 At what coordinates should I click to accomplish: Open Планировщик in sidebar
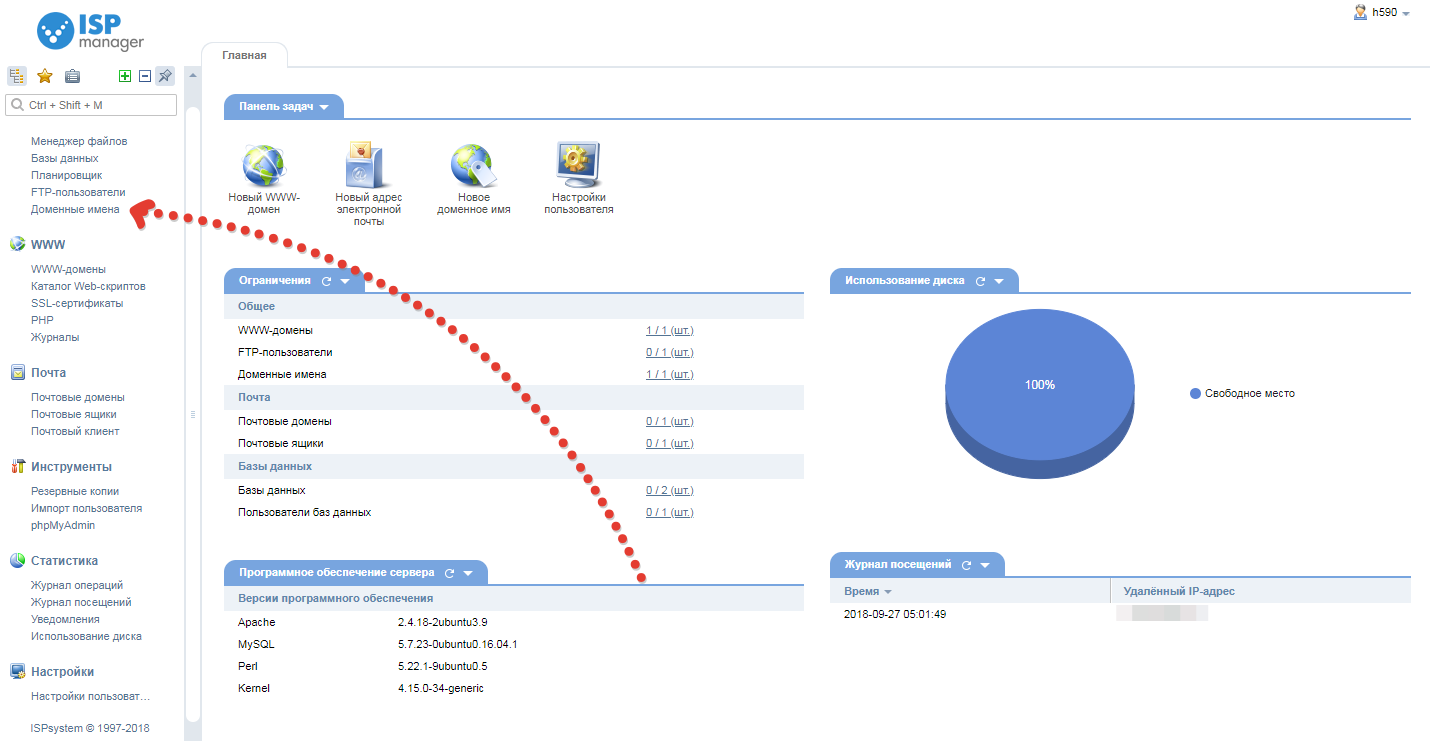pyautogui.click(x=66, y=175)
